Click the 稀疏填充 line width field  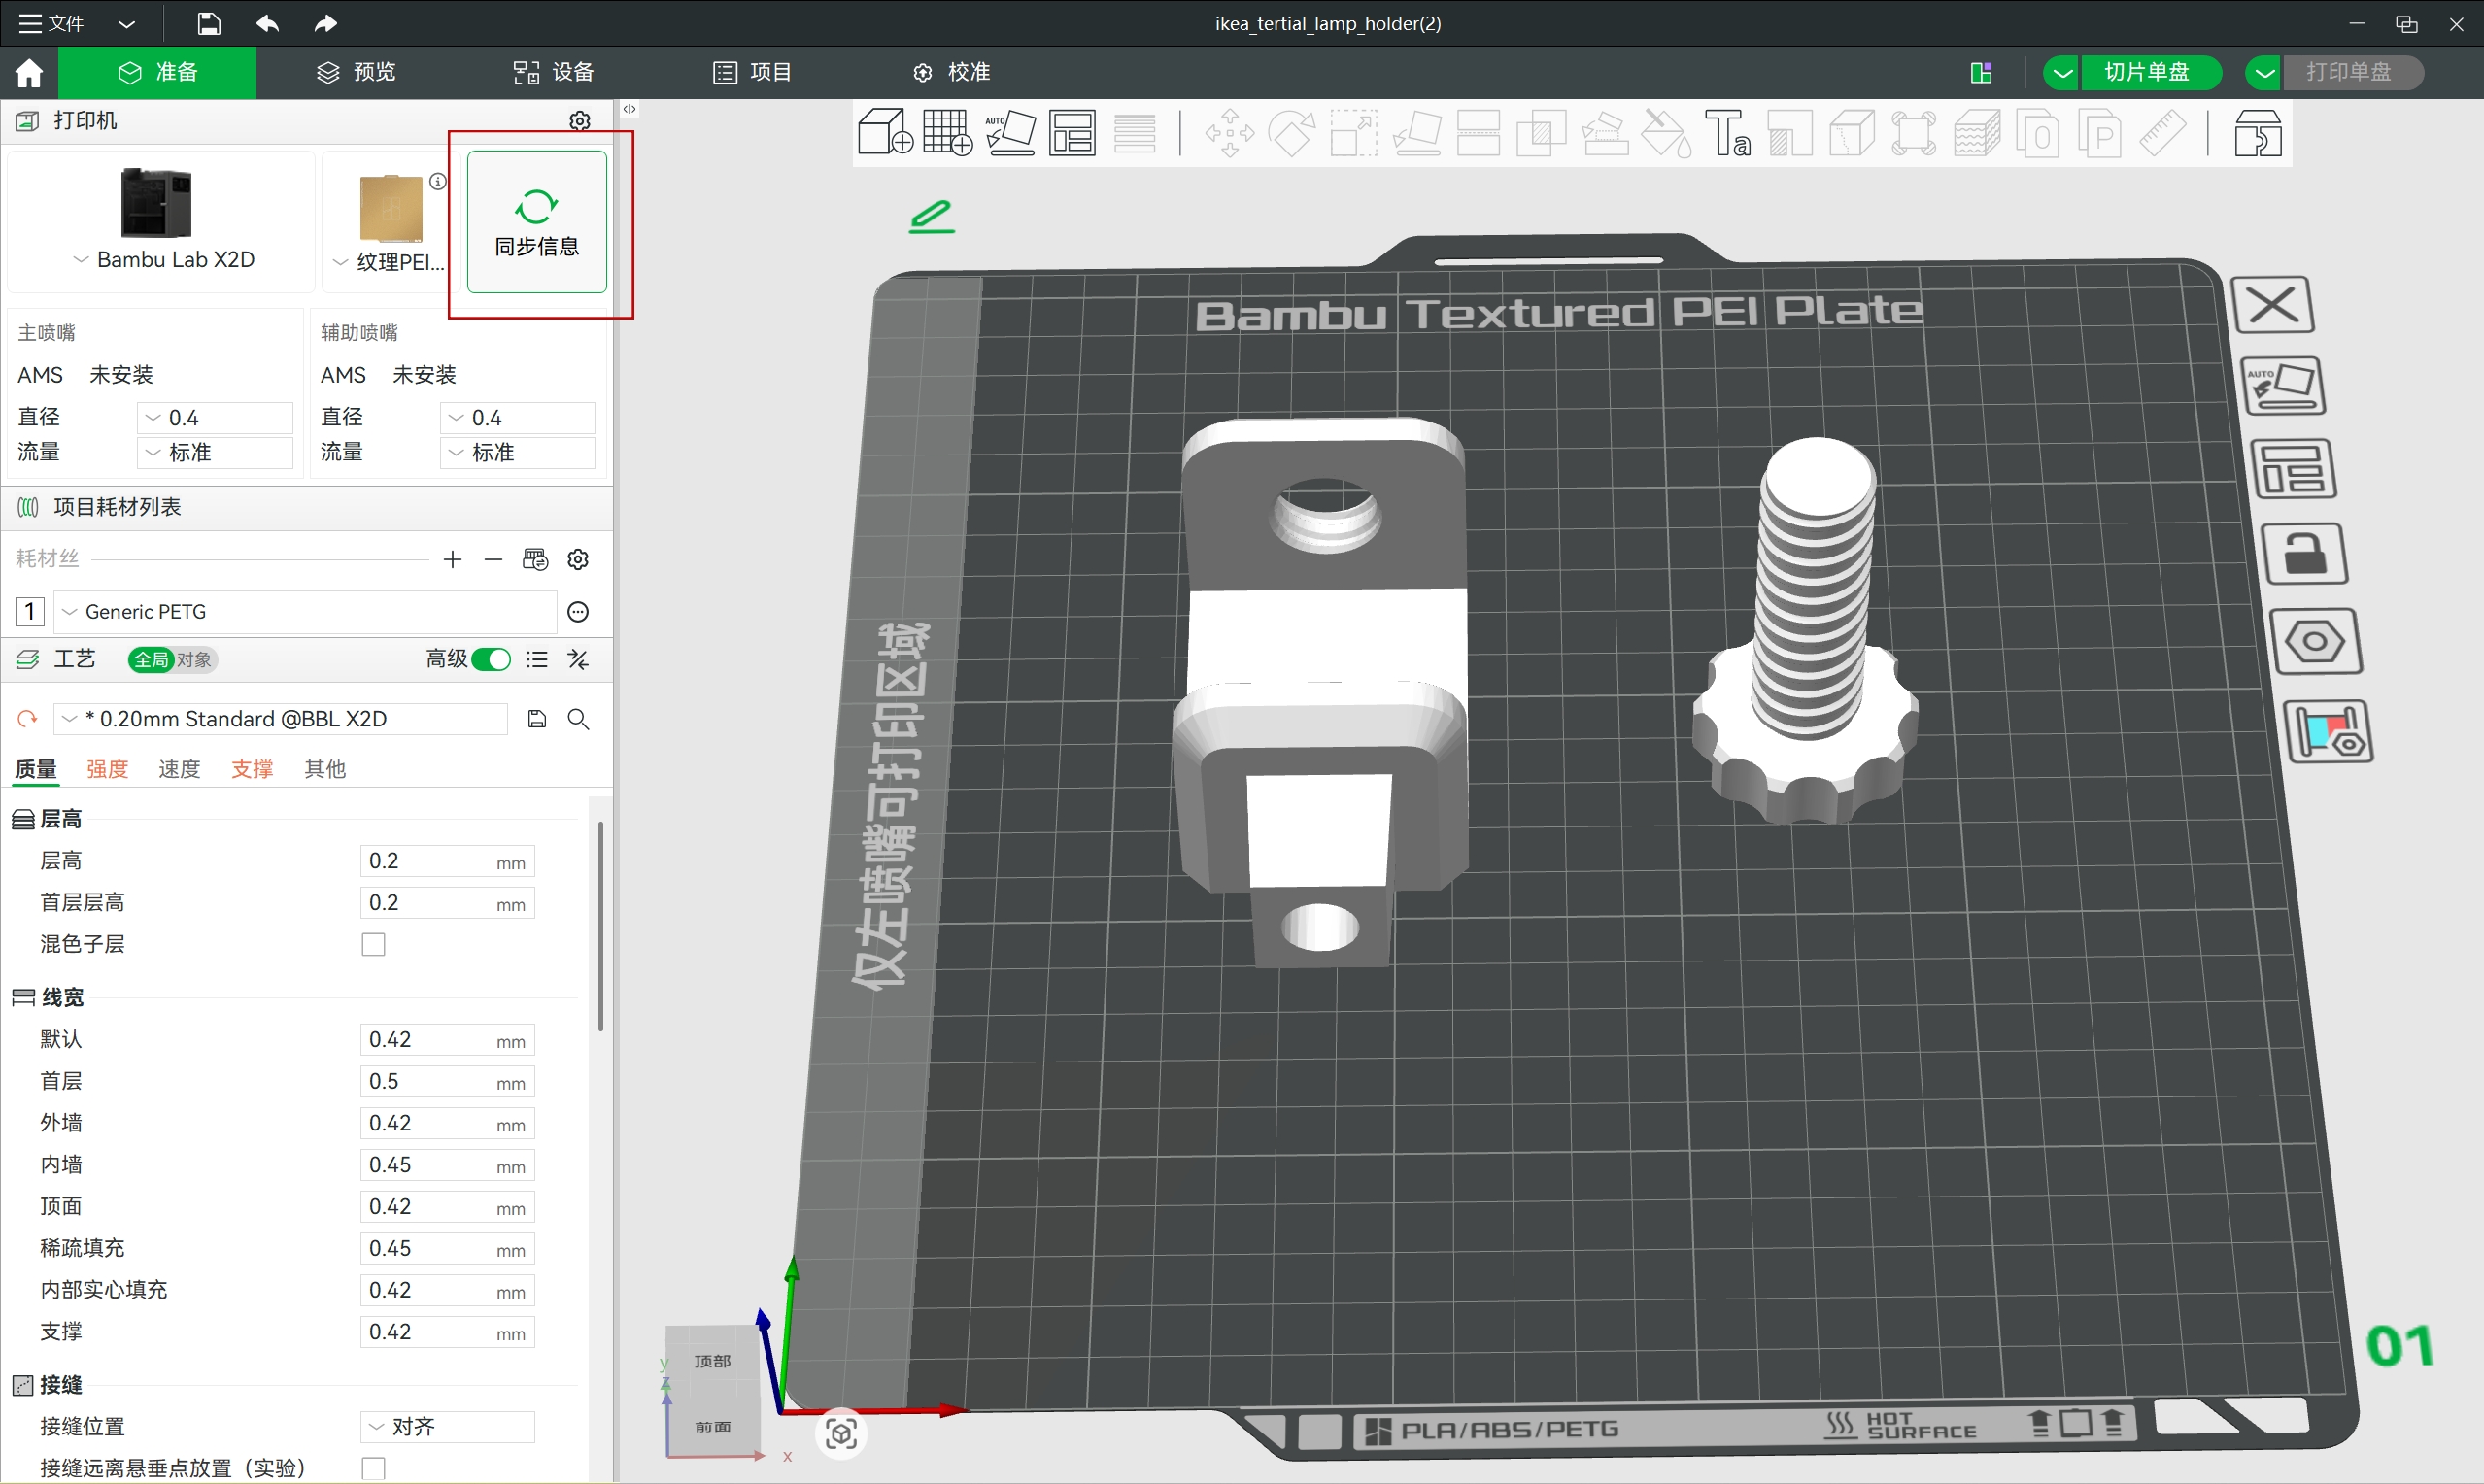447,1248
